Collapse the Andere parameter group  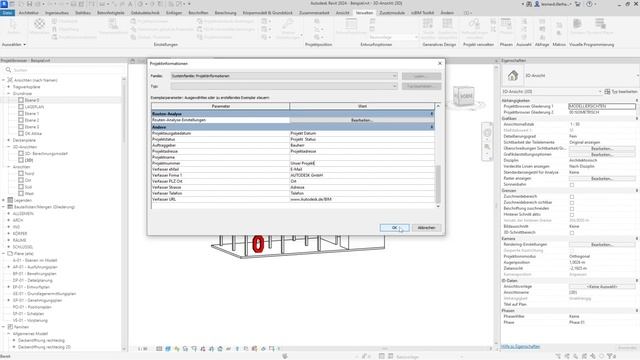tap(432, 127)
